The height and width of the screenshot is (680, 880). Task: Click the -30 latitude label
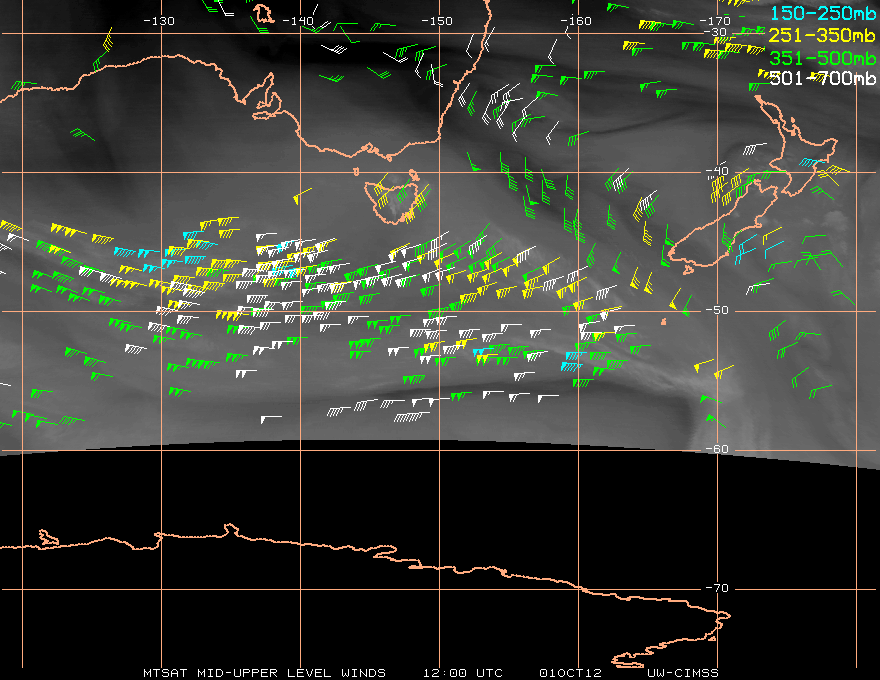point(716,32)
